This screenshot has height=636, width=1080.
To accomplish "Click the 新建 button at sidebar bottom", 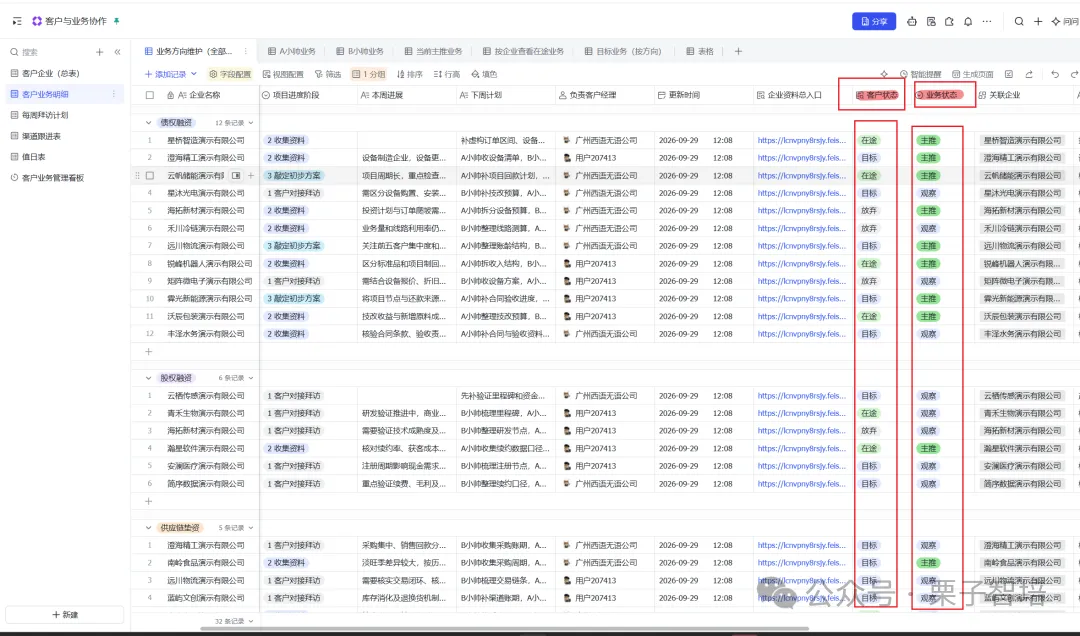I will click(x=65, y=614).
